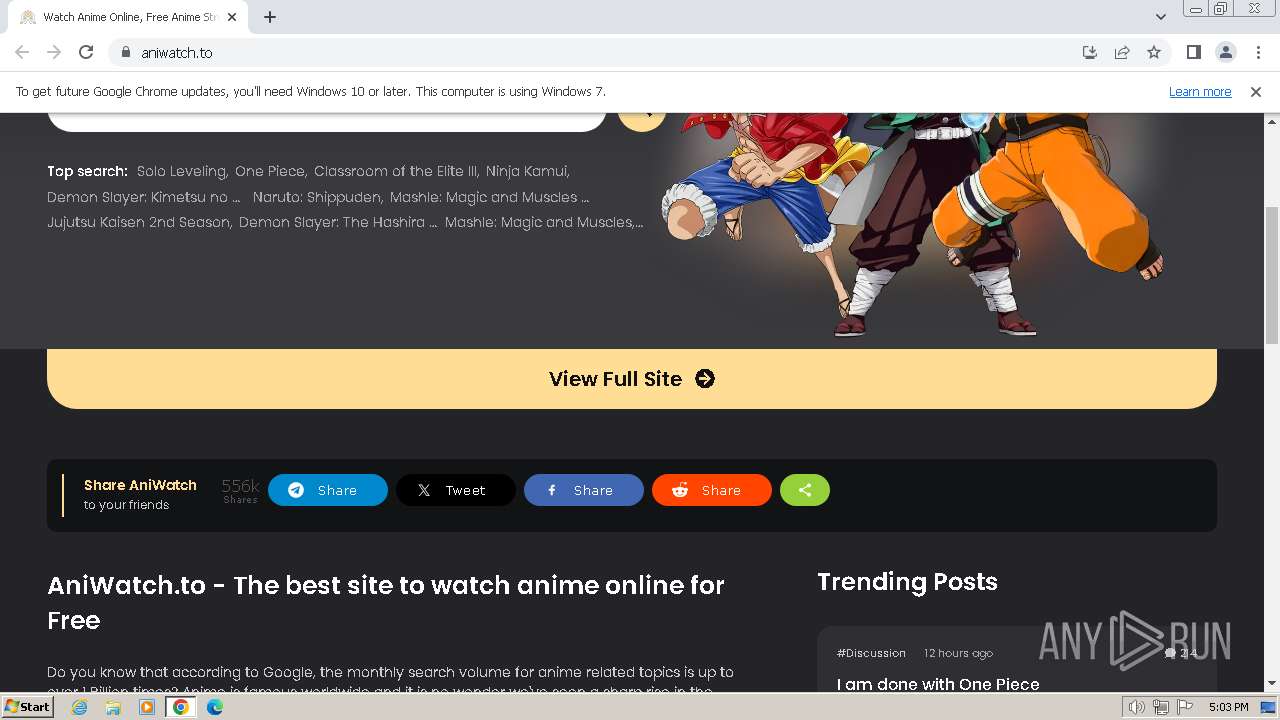Viewport: 1280px width, 720px height.
Task: Click the browser forward arrow
Action: tap(54, 52)
